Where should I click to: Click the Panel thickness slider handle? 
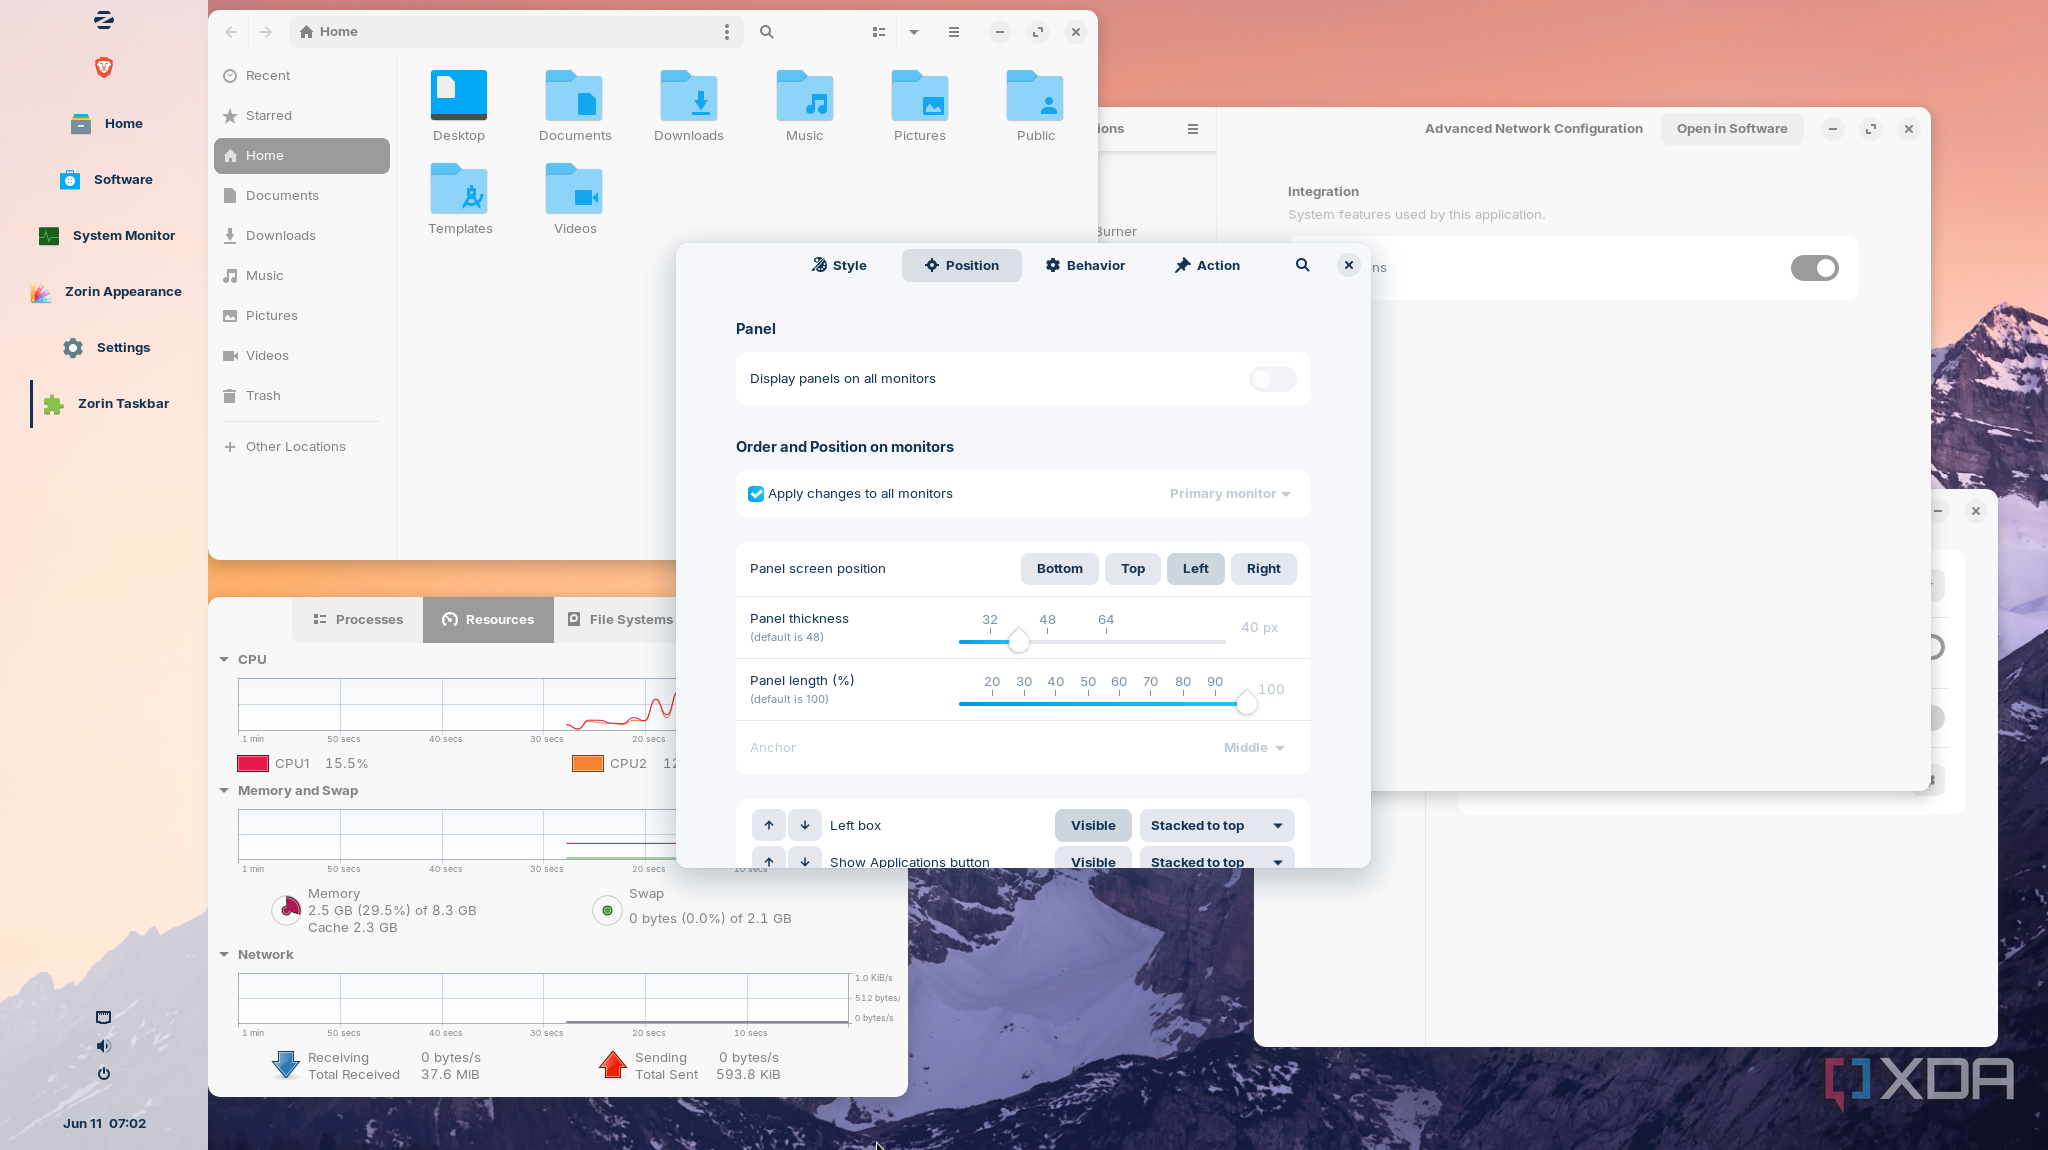(x=1018, y=641)
